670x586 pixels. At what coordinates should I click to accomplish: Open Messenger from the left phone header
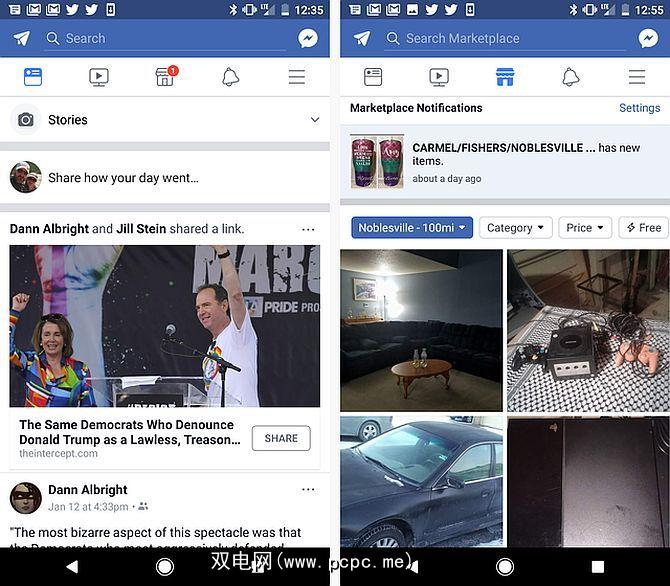308,38
